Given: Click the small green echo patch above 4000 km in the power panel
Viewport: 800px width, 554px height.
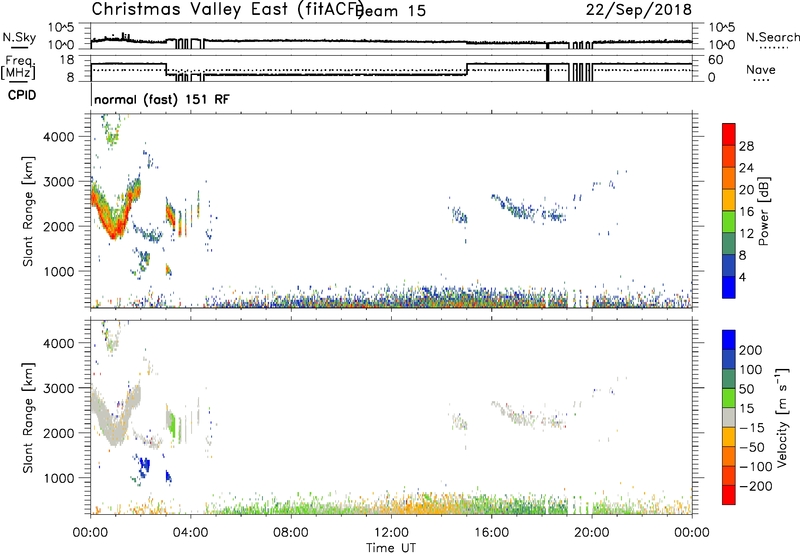Looking at the screenshot, I should coord(111,134).
